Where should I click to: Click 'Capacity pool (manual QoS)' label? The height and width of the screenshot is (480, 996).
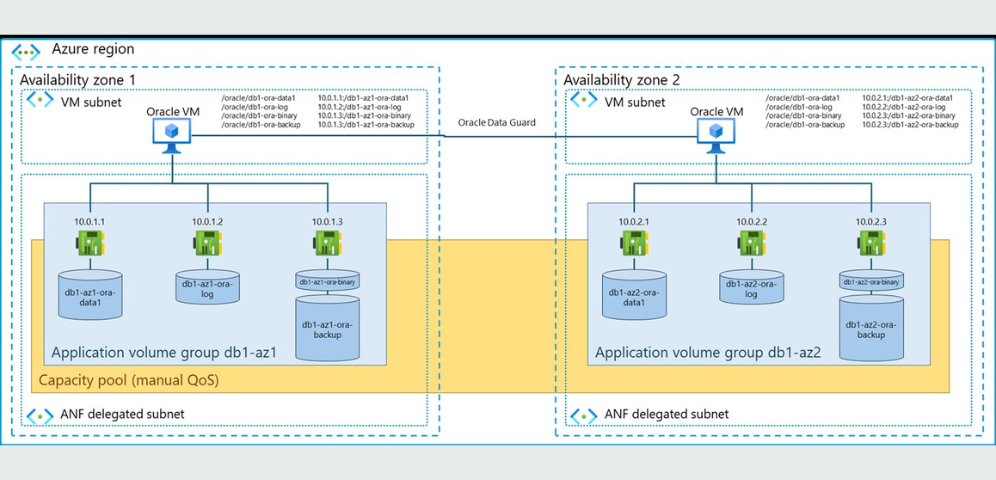click(129, 381)
